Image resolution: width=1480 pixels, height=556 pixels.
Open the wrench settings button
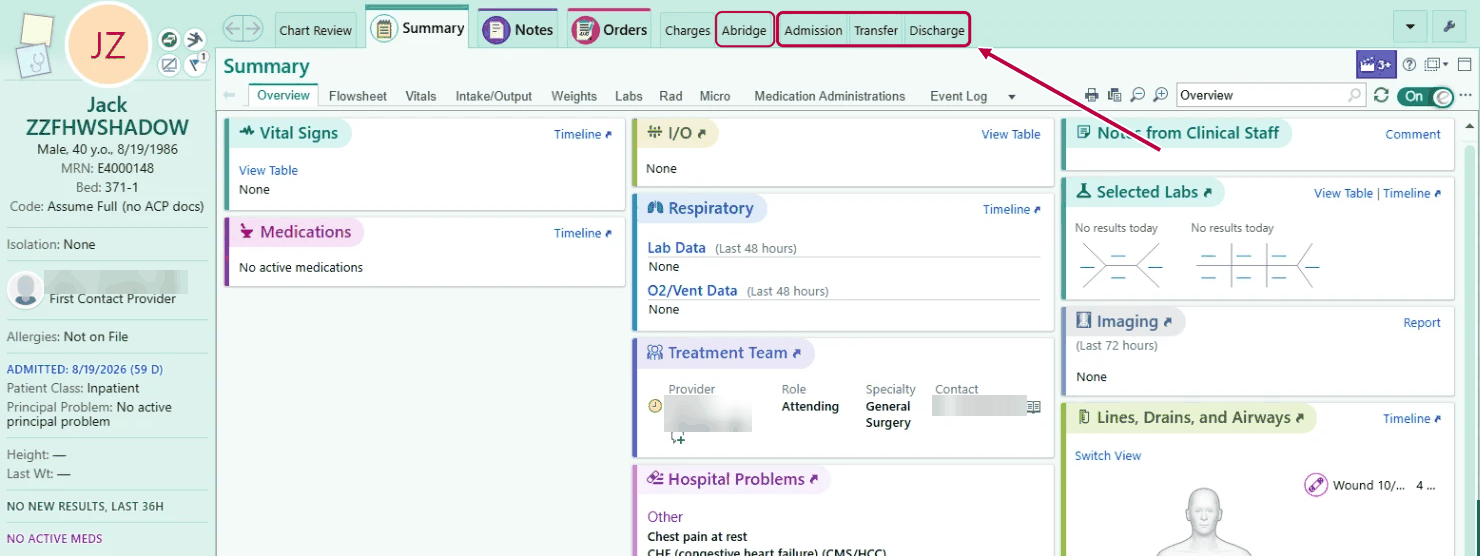pyautogui.click(x=1448, y=26)
